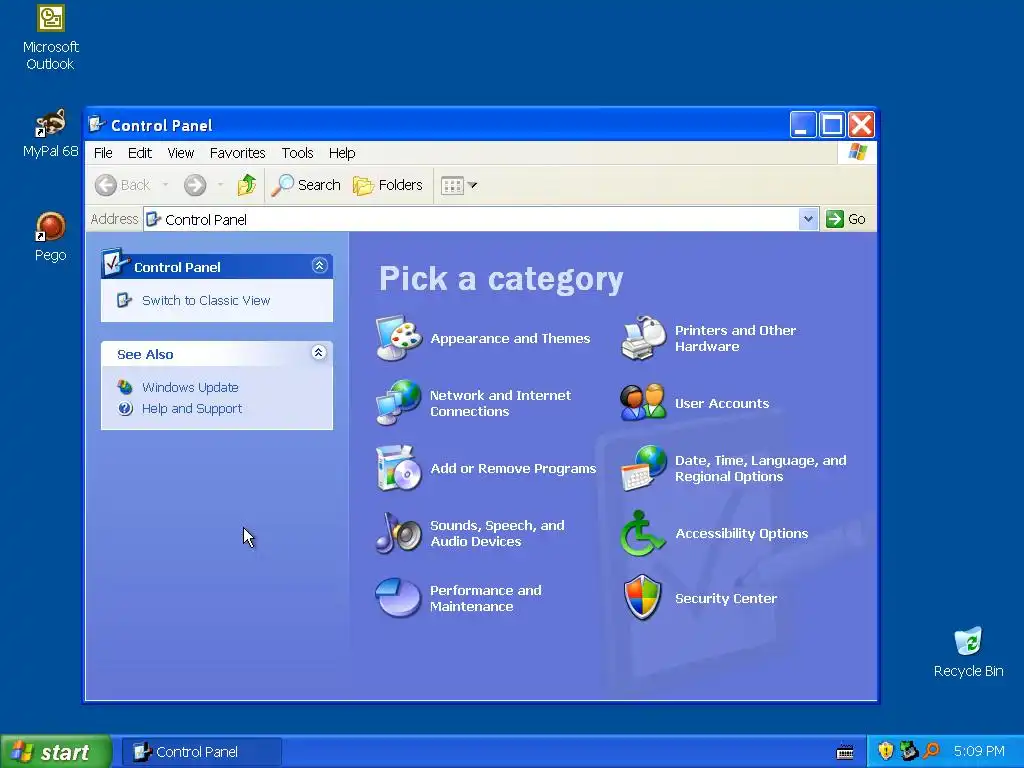Toggle the Folders pane button
The height and width of the screenshot is (768, 1024).
coord(388,185)
